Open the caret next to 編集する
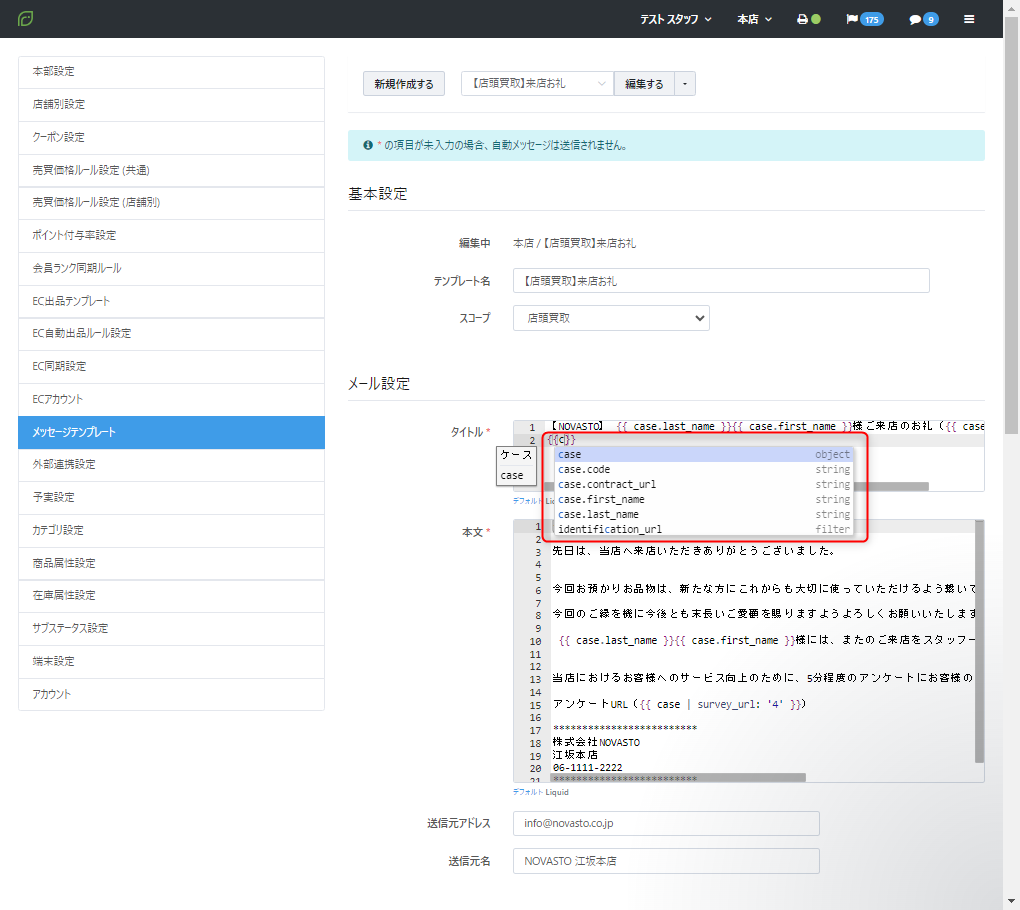 pyautogui.click(x=684, y=84)
